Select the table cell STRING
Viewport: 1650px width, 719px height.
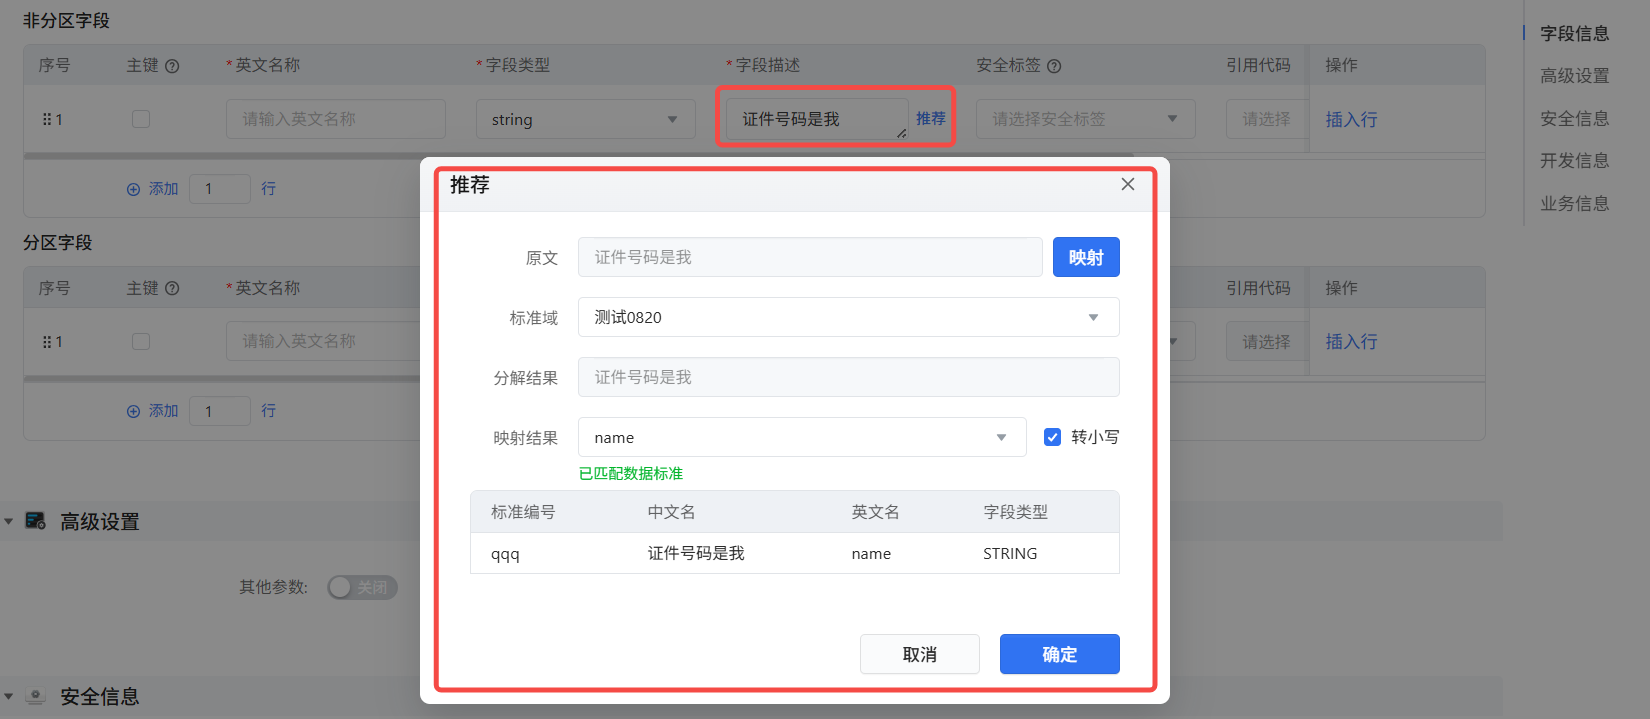[1010, 554]
